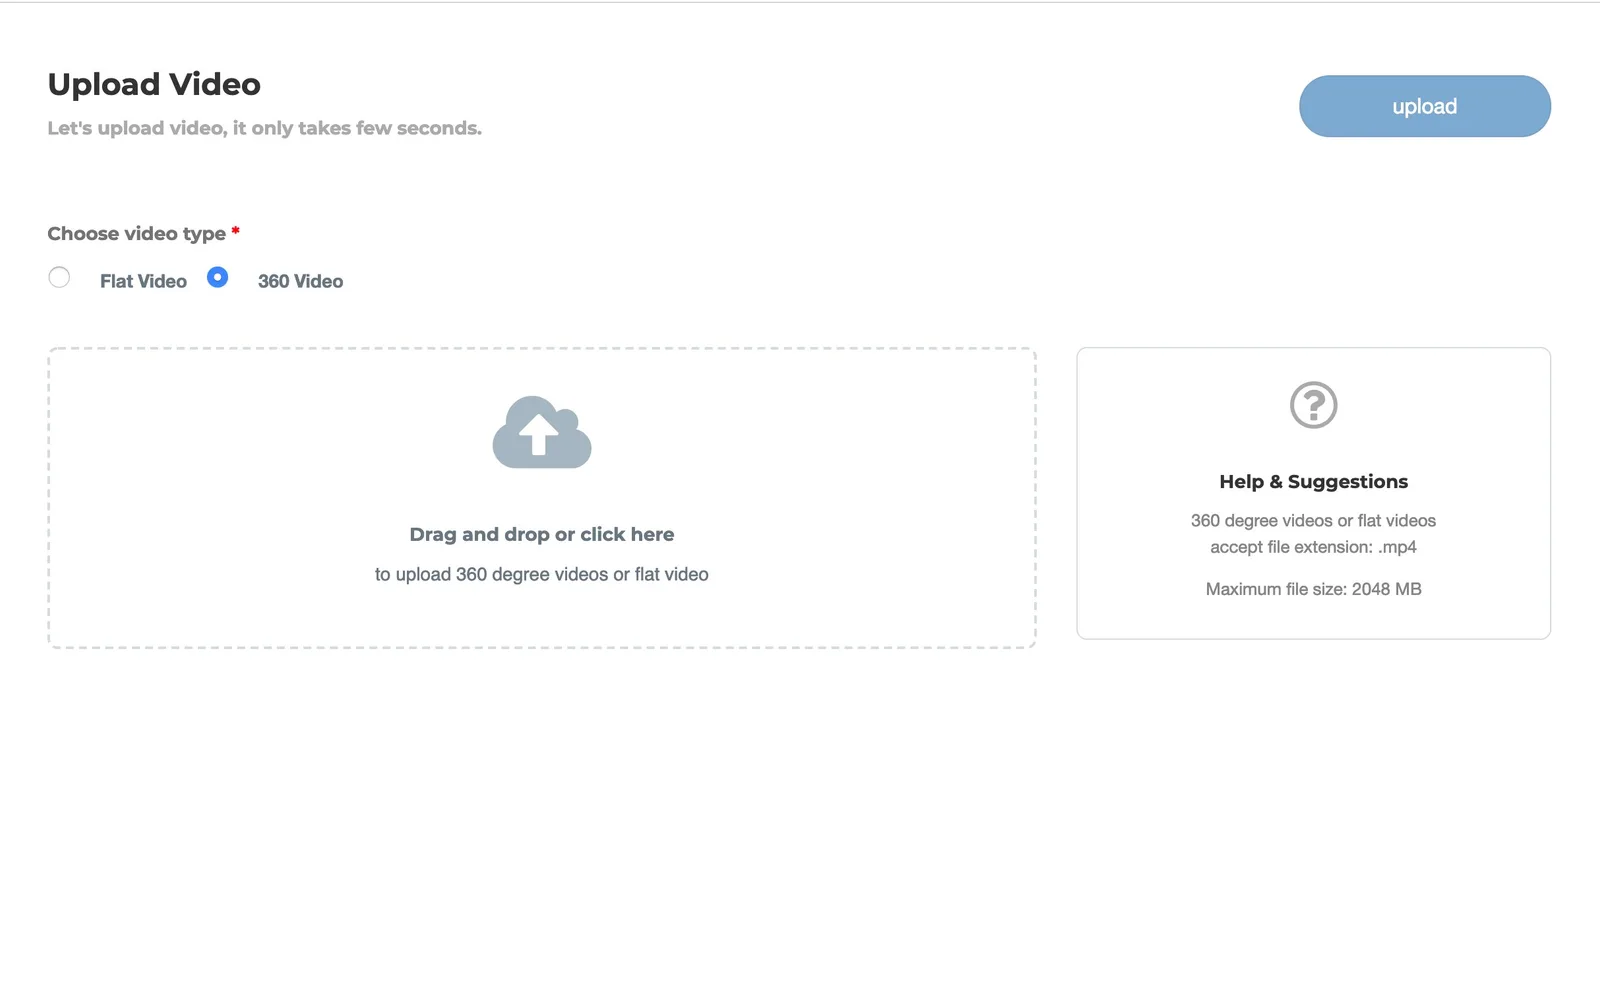Select the 360 Video radio button
Image resolution: width=1600 pixels, height=1000 pixels.
coord(217,277)
